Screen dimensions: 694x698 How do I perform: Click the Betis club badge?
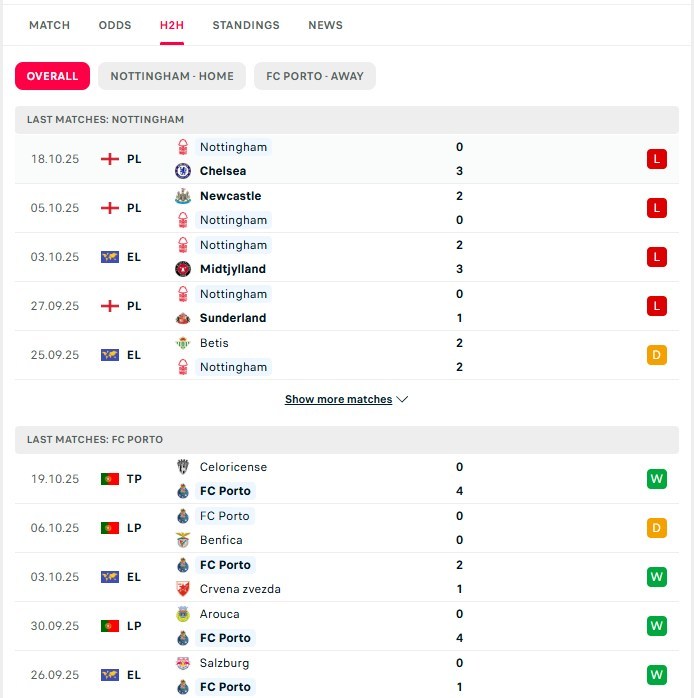(183, 343)
